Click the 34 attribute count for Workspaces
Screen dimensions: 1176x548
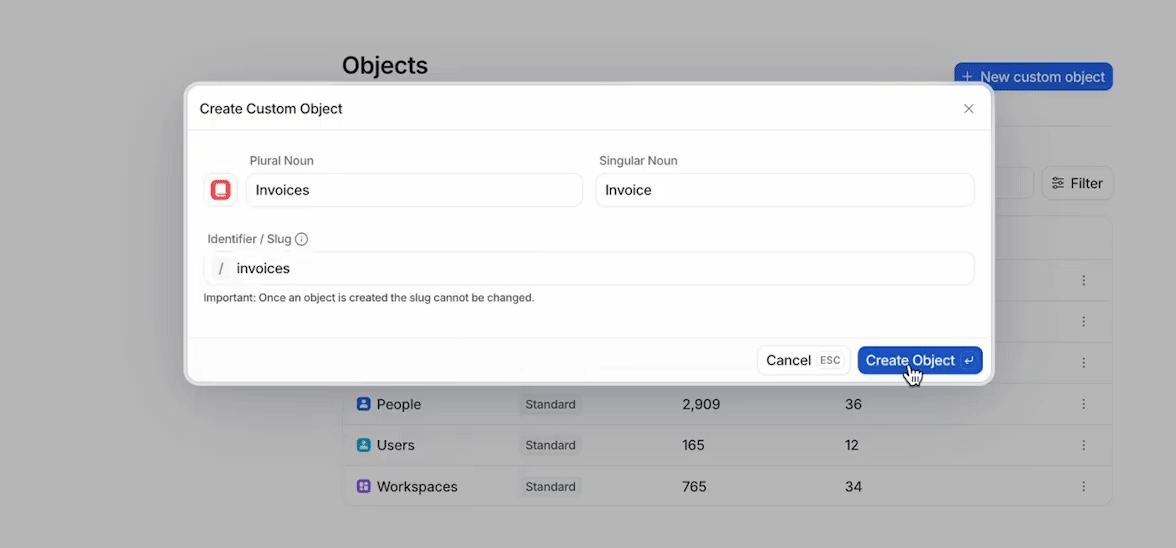(x=853, y=487)
